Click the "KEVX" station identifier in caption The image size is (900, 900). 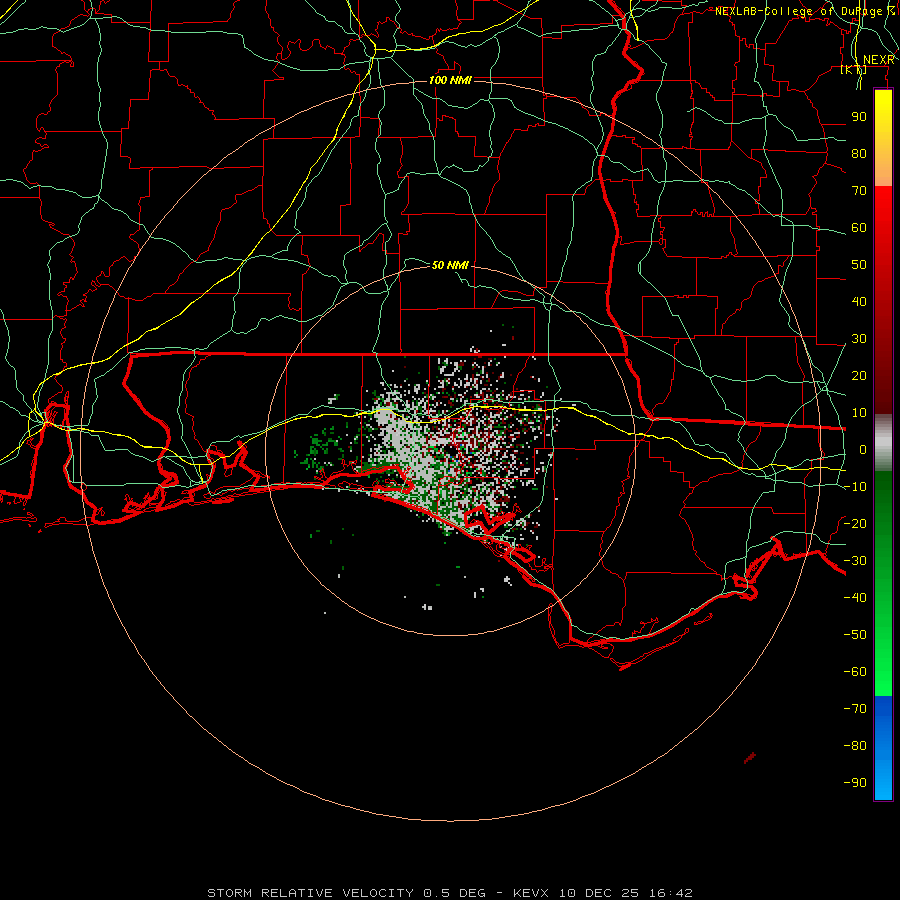tap(531, 893)
